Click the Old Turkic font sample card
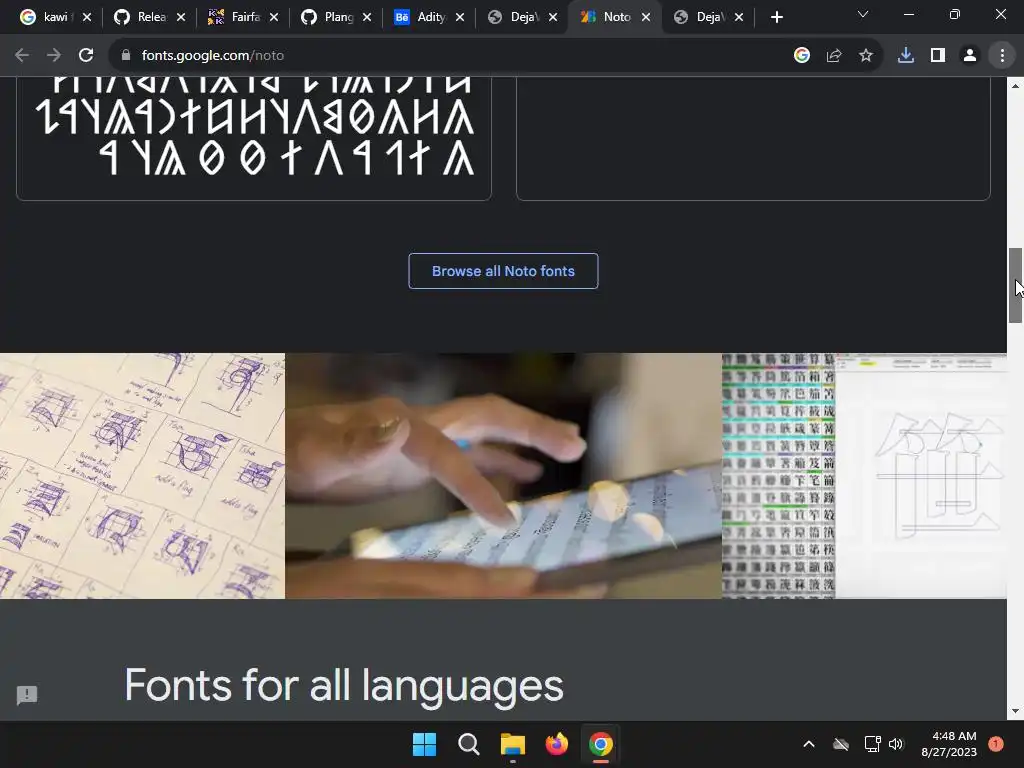Screen dimensions: 1024x768 pos(253,137)
